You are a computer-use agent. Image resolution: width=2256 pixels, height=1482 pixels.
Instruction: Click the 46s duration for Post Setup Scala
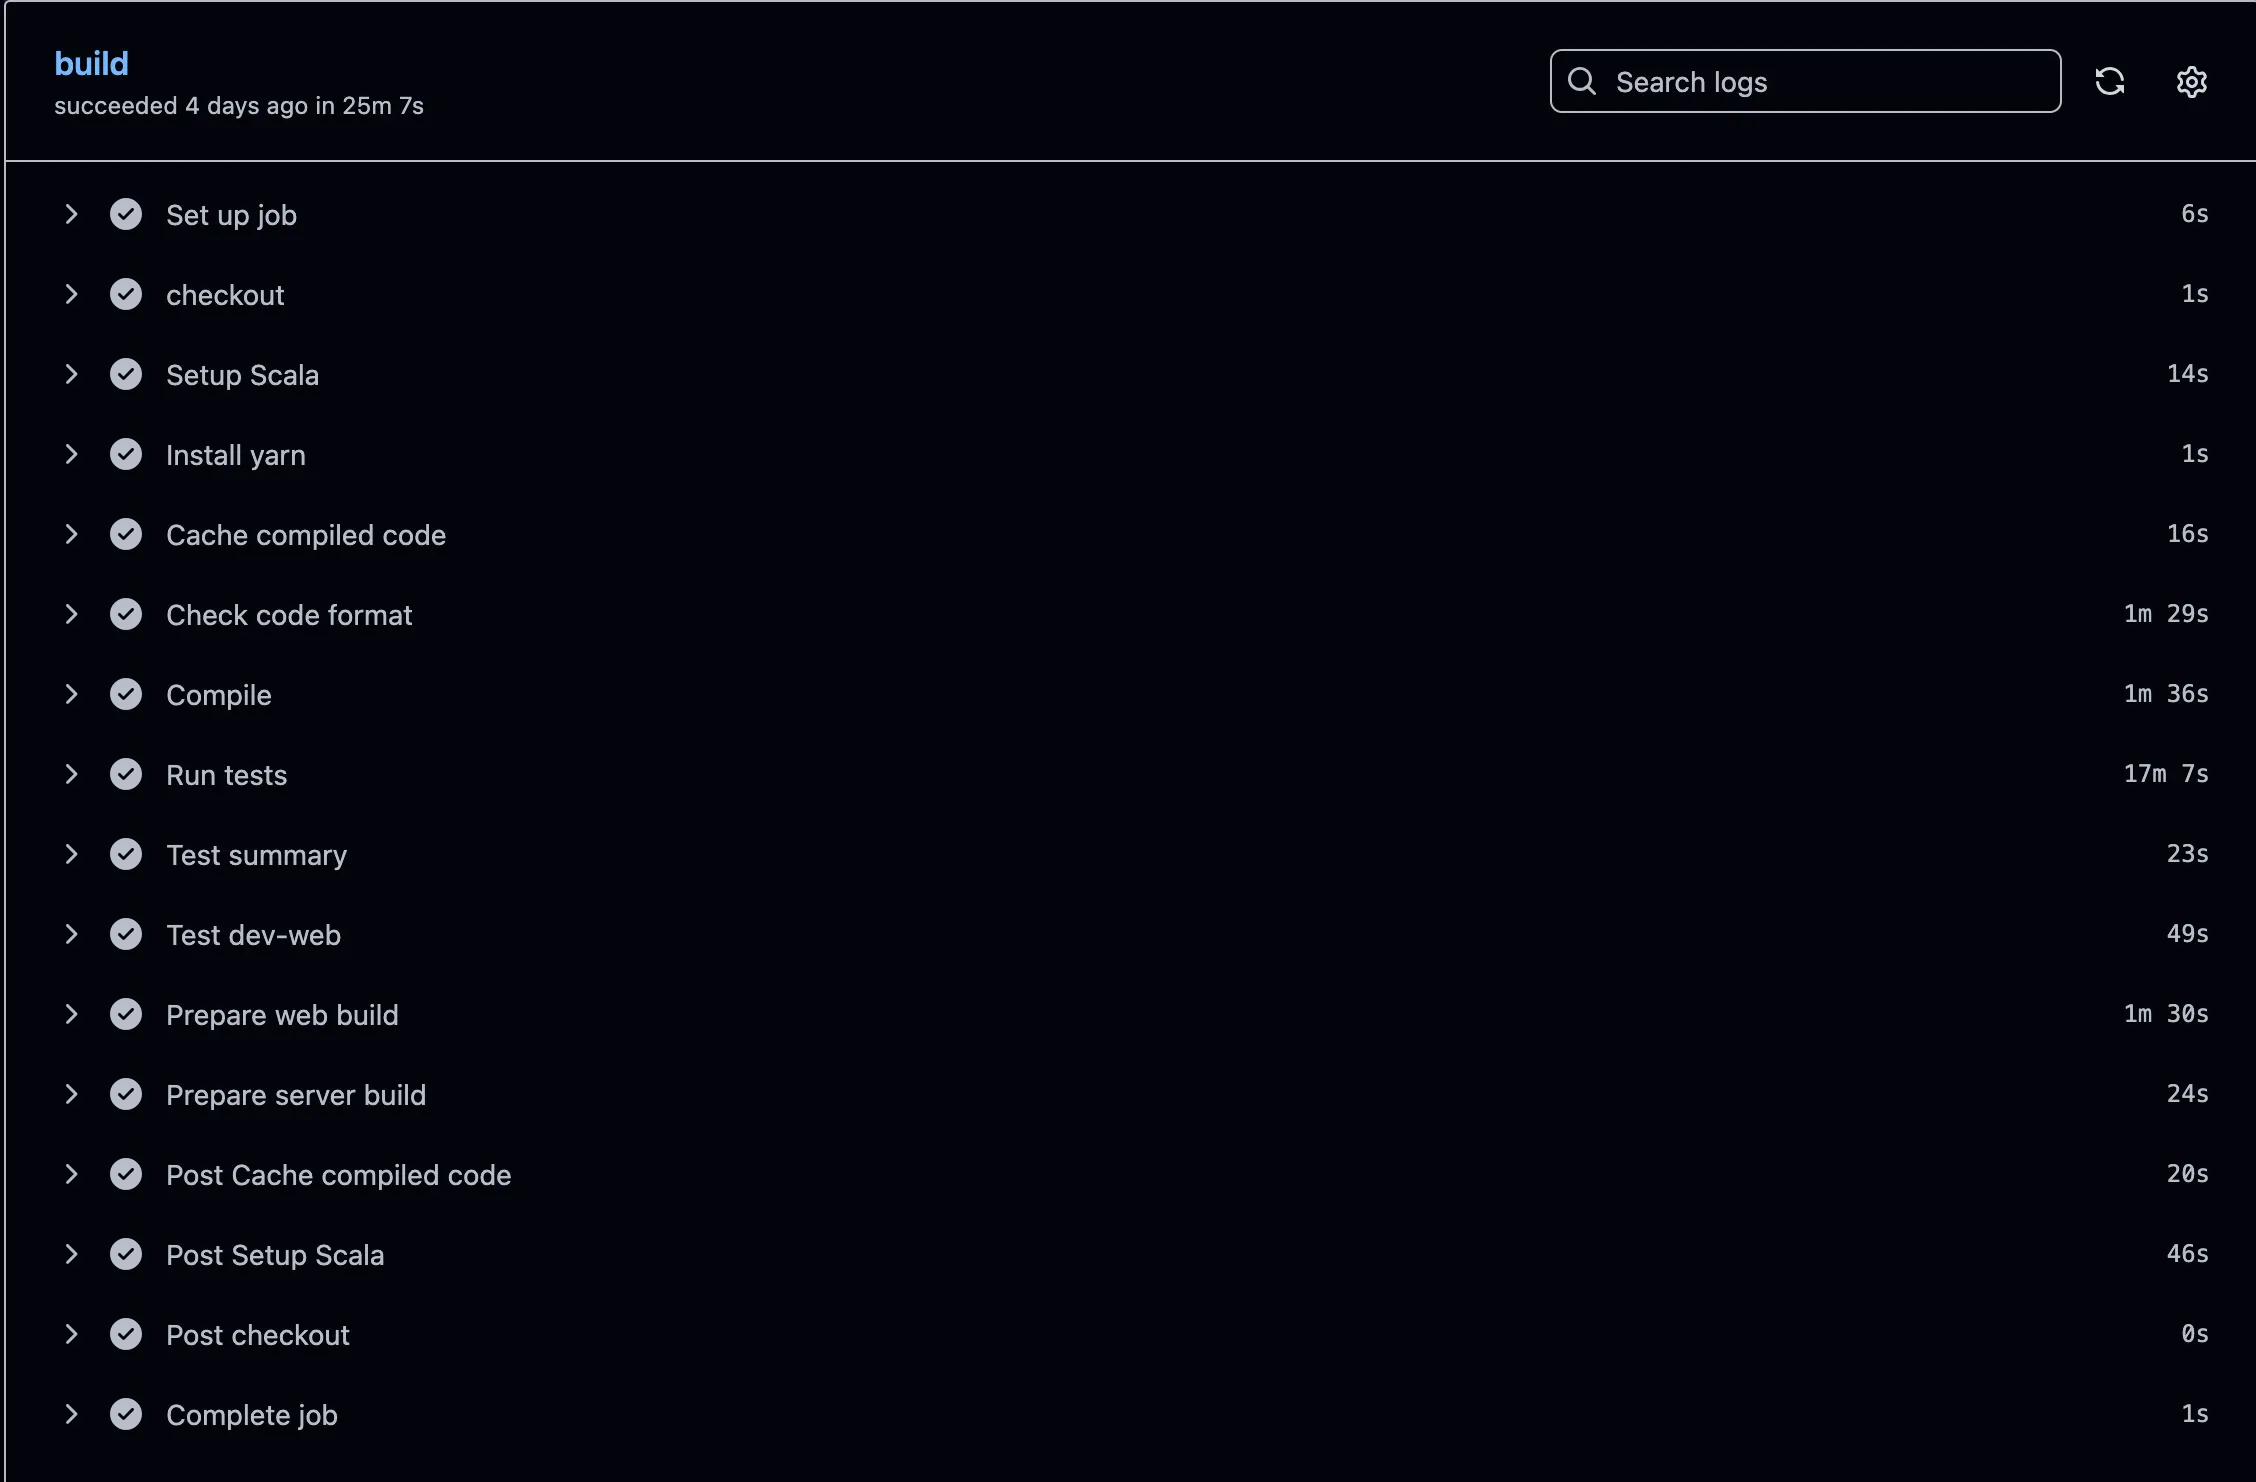click(2188, 1254)
